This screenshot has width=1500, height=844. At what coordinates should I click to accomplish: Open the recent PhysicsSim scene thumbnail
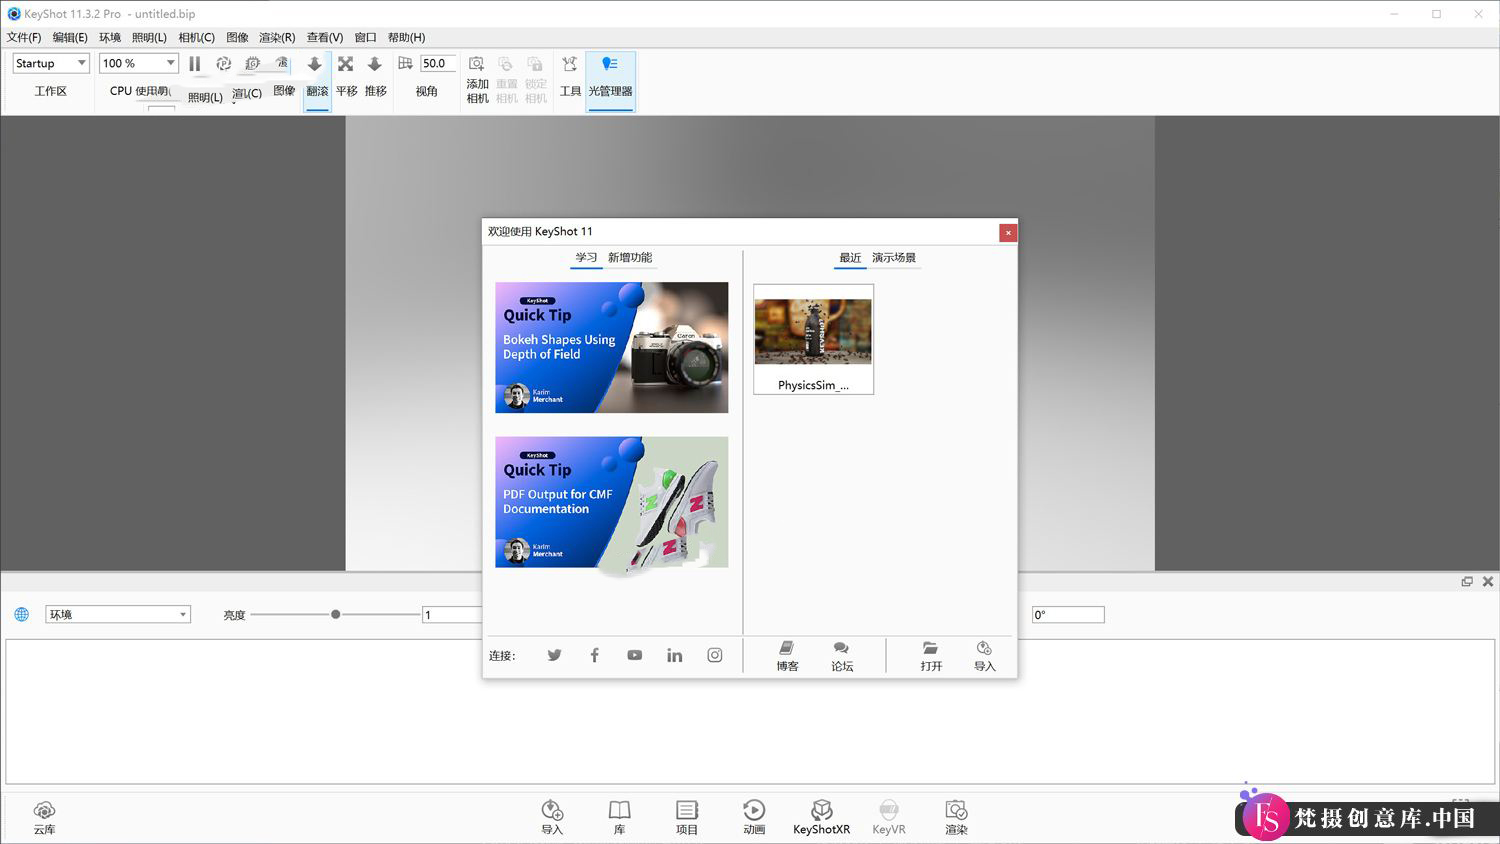(813, 339)
